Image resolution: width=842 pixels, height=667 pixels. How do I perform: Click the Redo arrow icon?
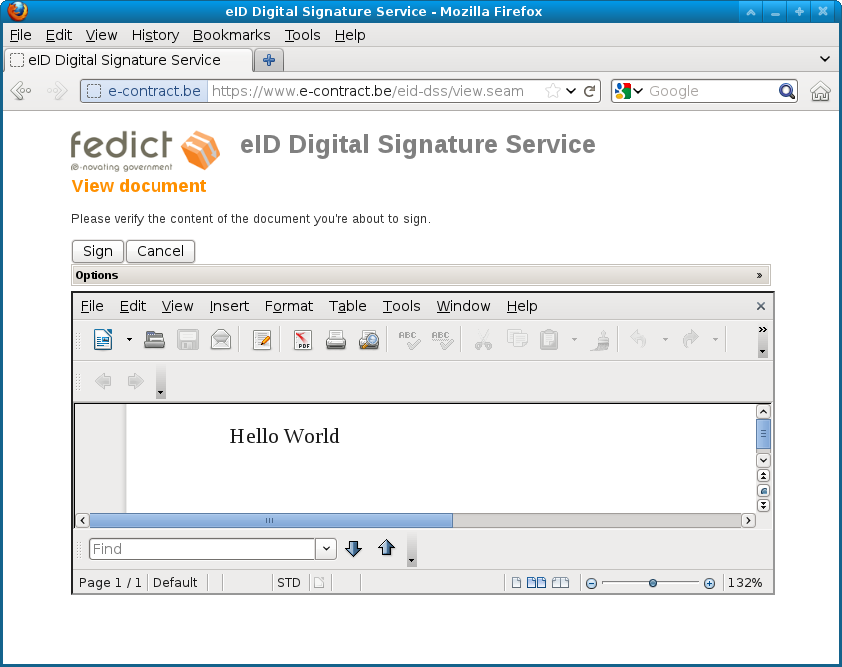click(x=691, y=339)
